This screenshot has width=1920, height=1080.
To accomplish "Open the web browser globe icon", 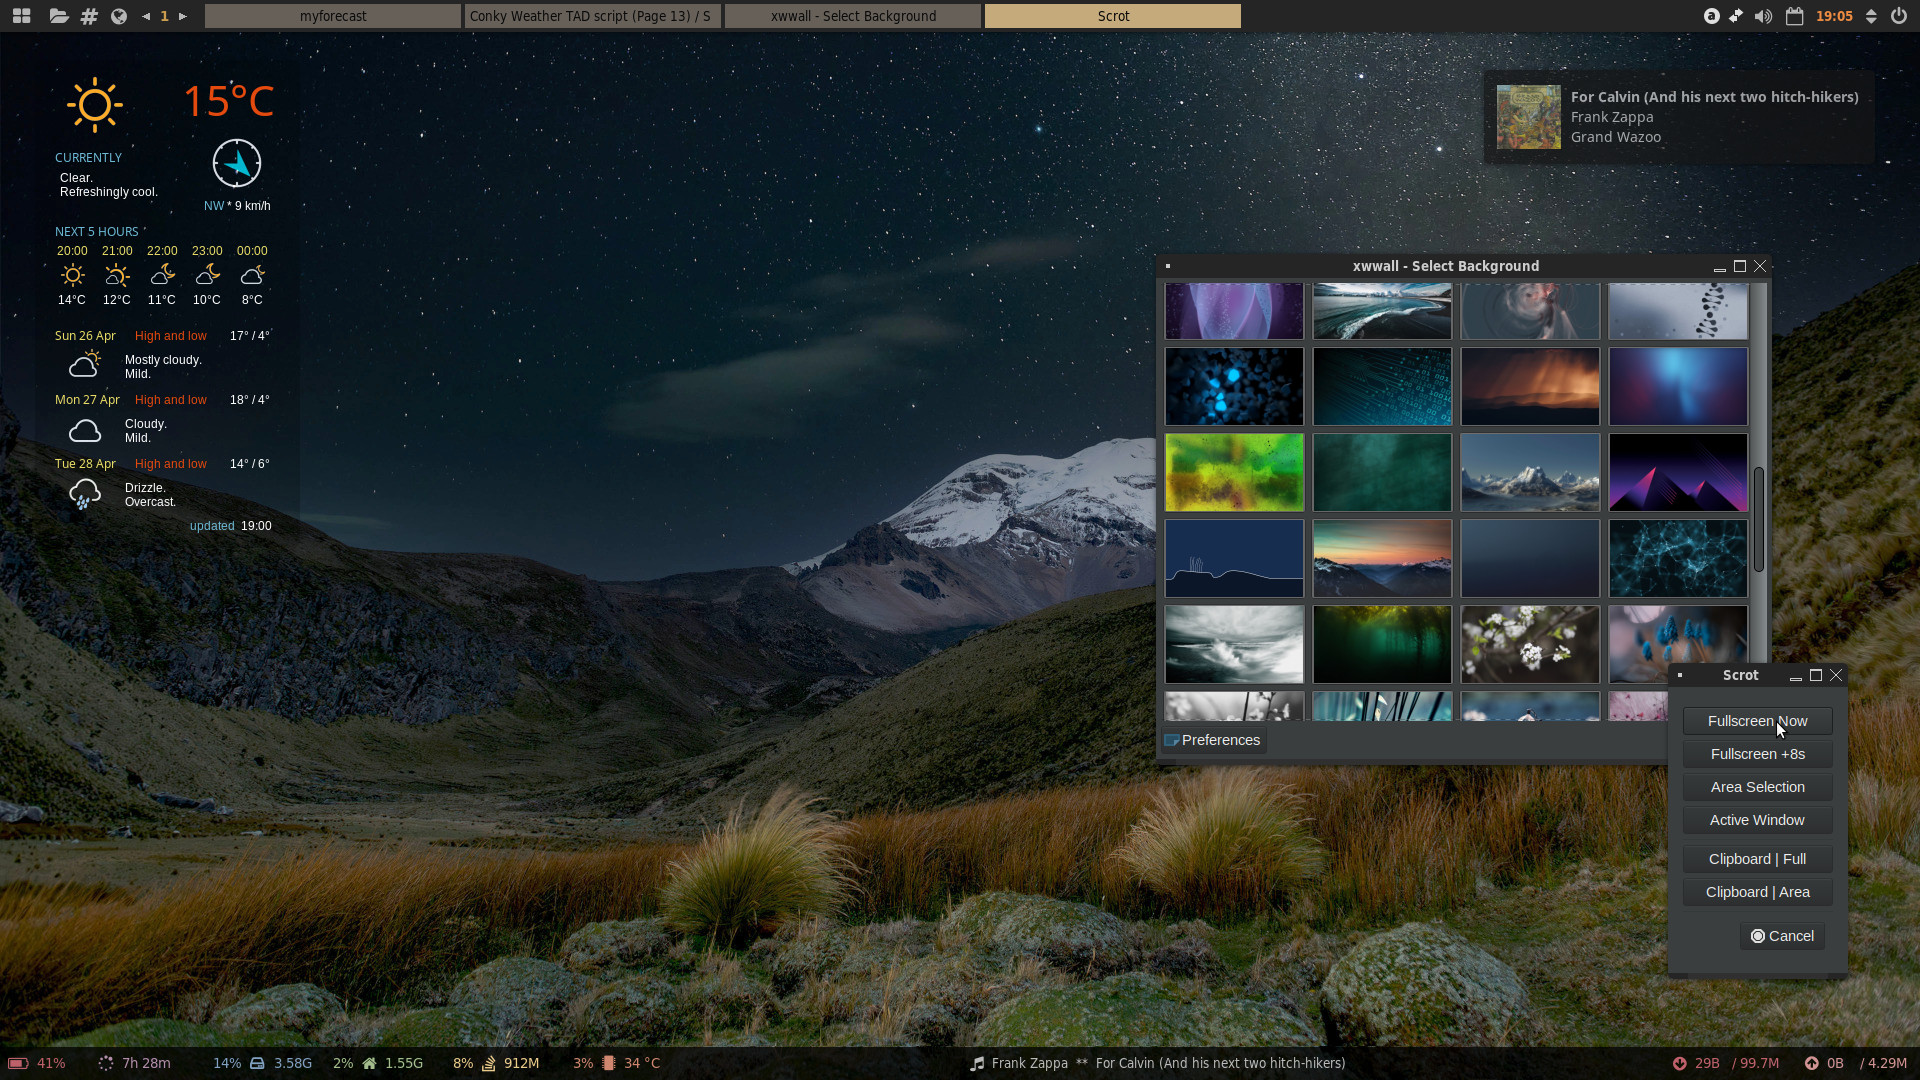I will tap(119, 16).
